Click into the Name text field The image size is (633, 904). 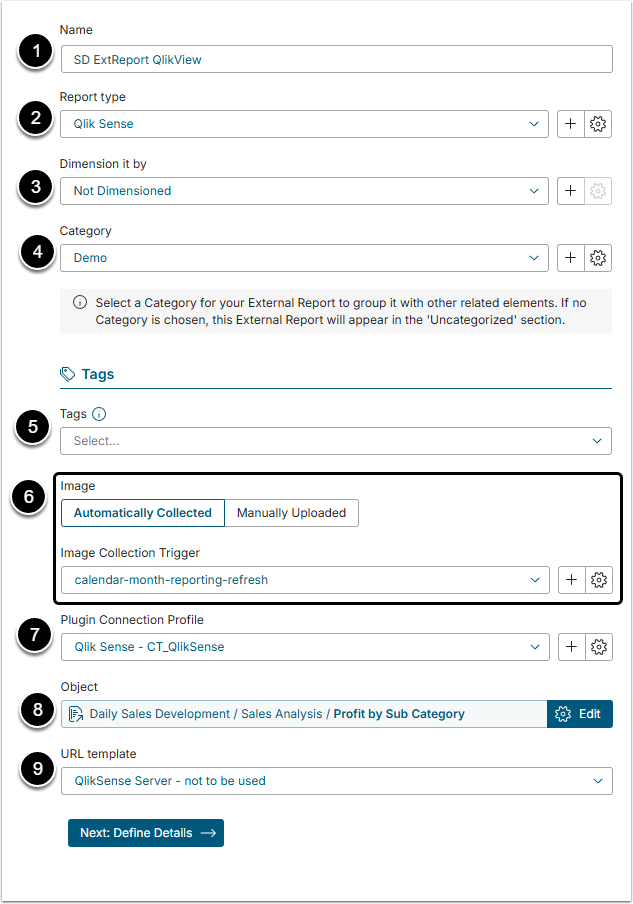point(336,59)
